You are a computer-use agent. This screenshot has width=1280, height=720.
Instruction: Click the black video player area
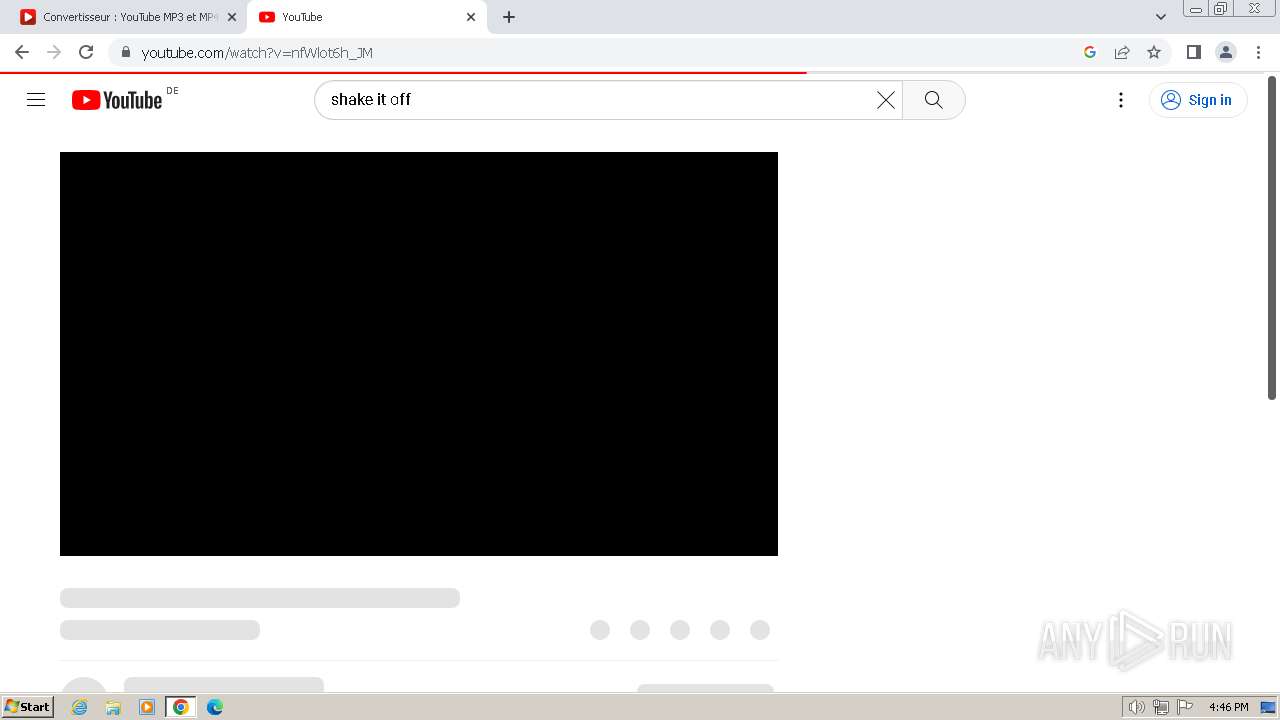pos(419,354)
